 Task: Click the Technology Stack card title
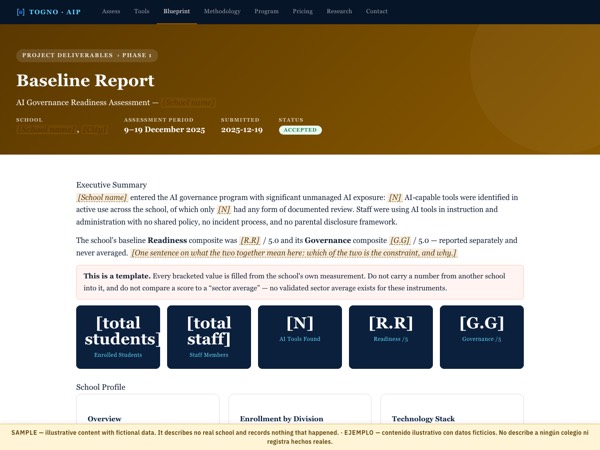pos(423,419)
